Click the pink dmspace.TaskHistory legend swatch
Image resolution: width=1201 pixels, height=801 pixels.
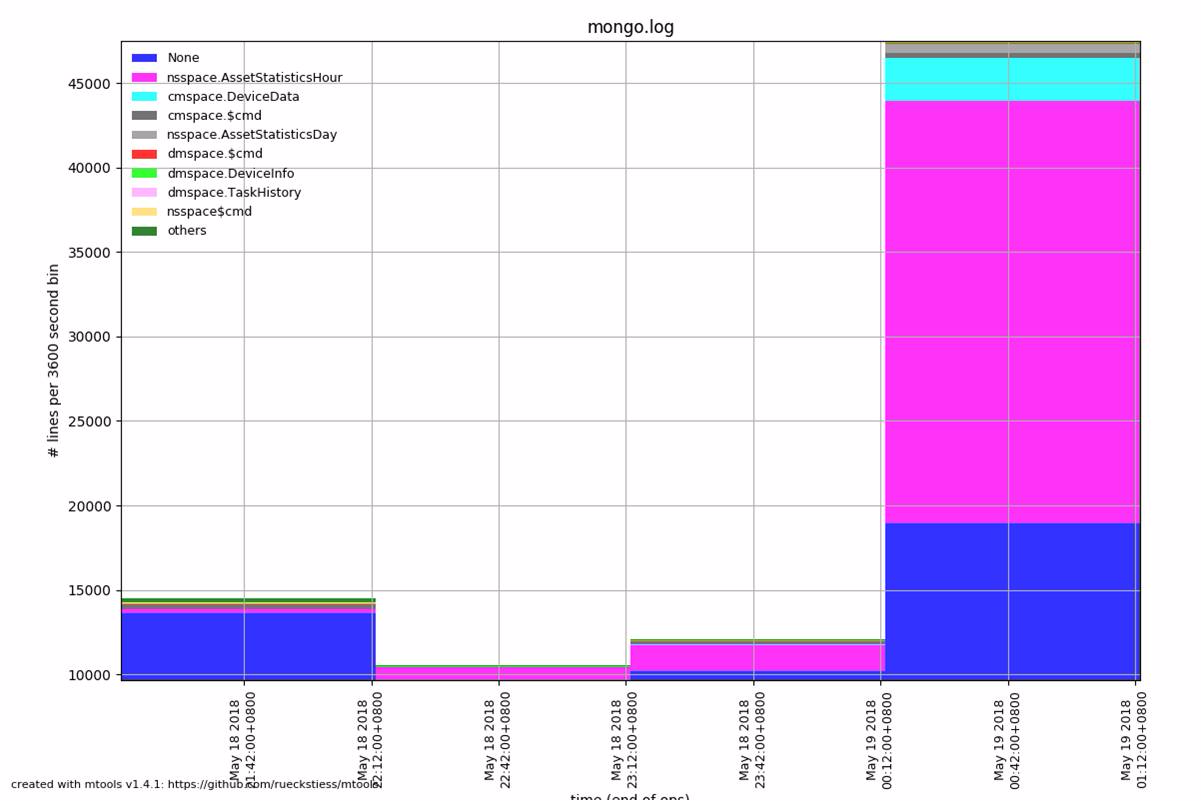coord(144,192)
